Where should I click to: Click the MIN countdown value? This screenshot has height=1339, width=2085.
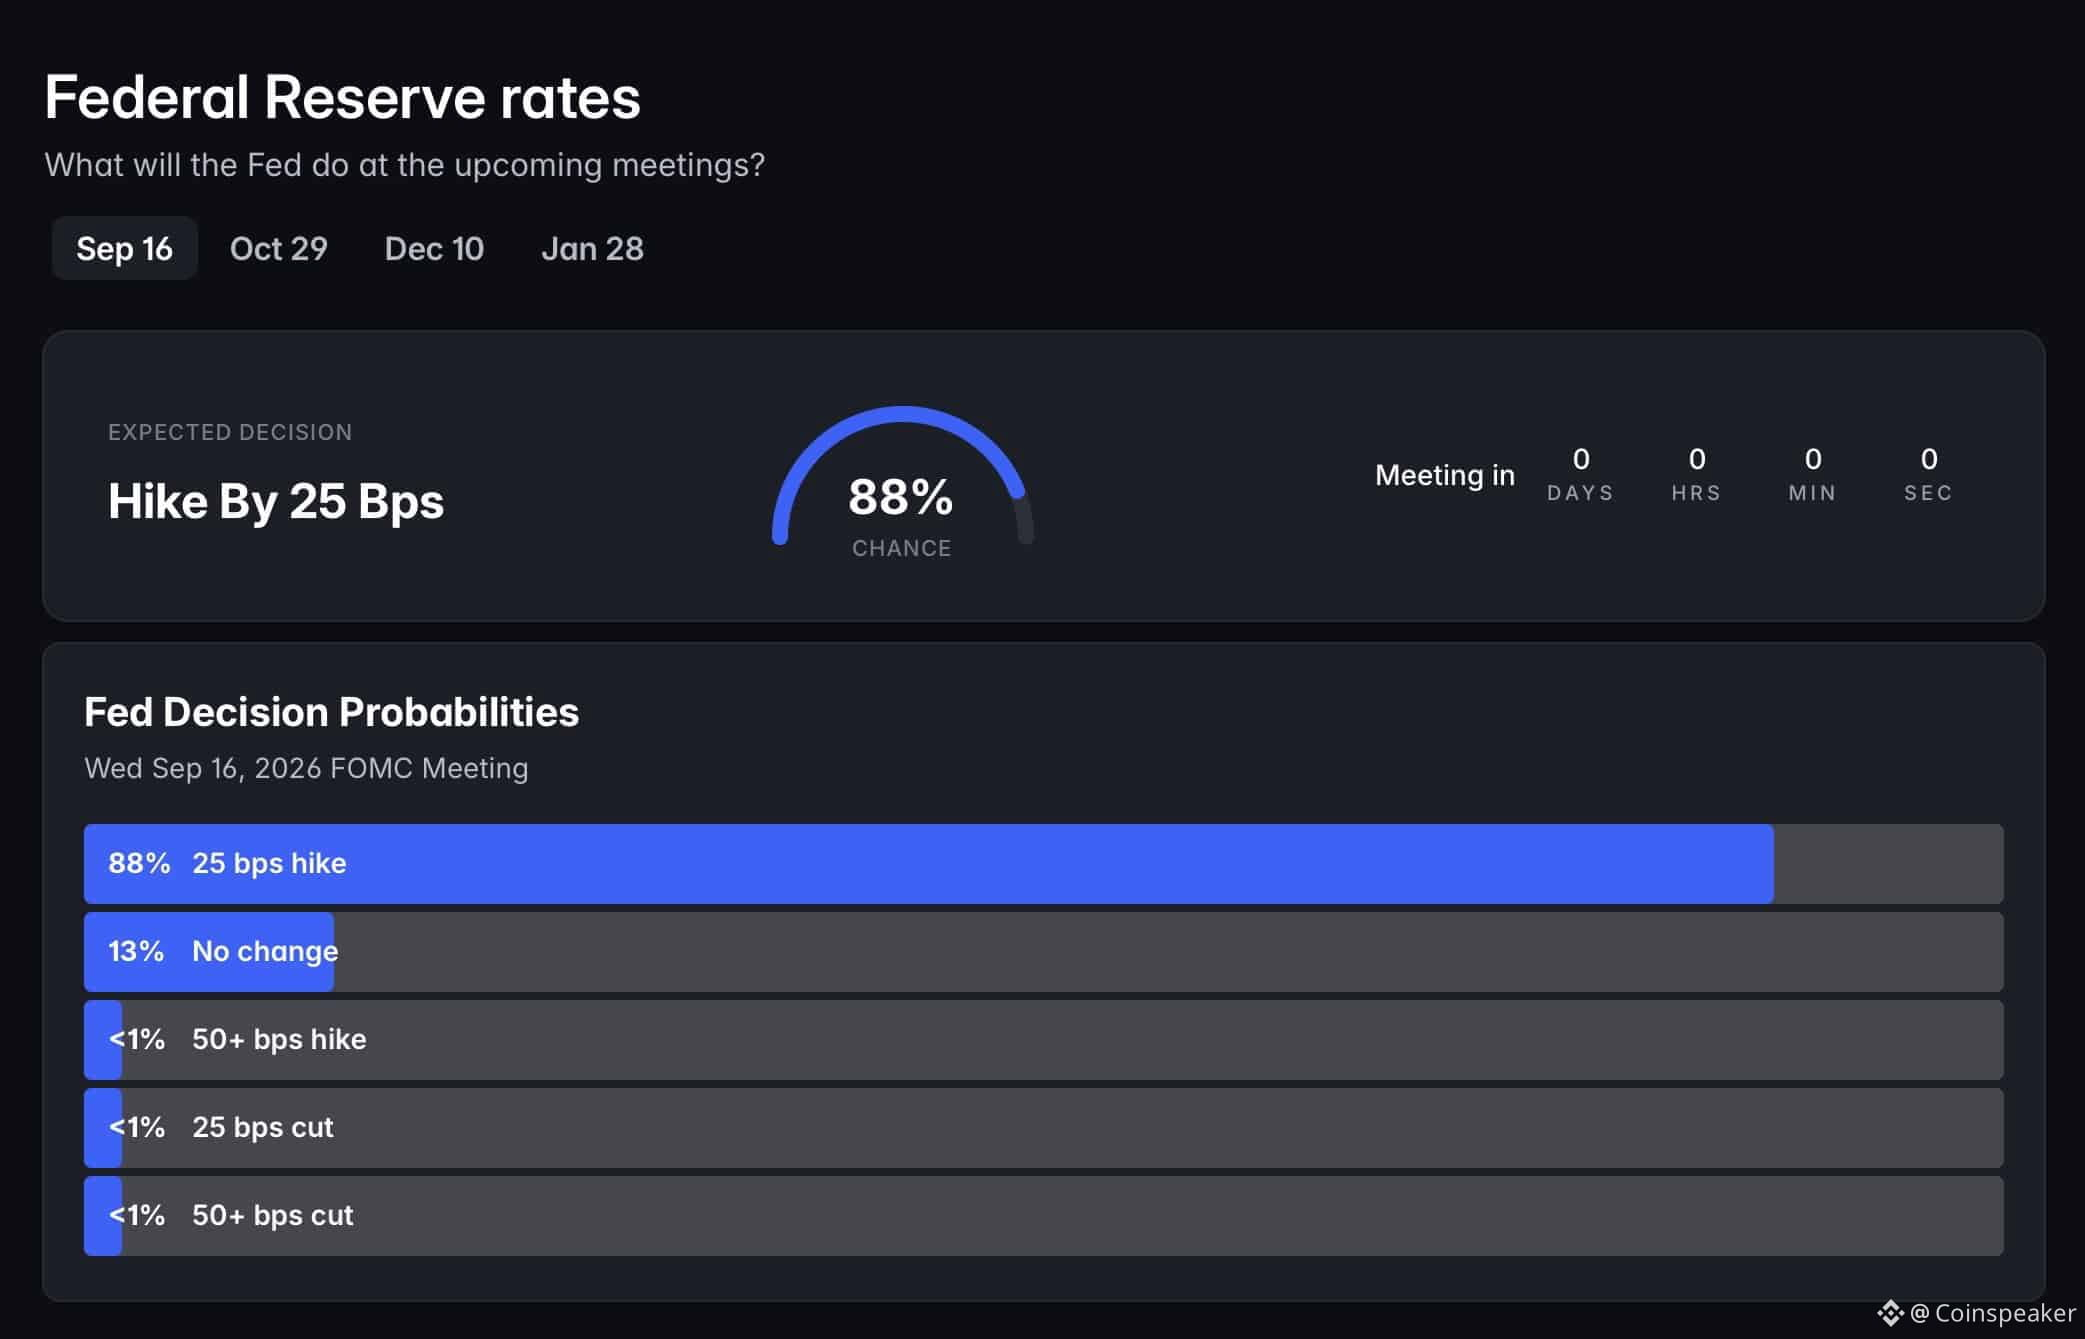pos(1813,459)
